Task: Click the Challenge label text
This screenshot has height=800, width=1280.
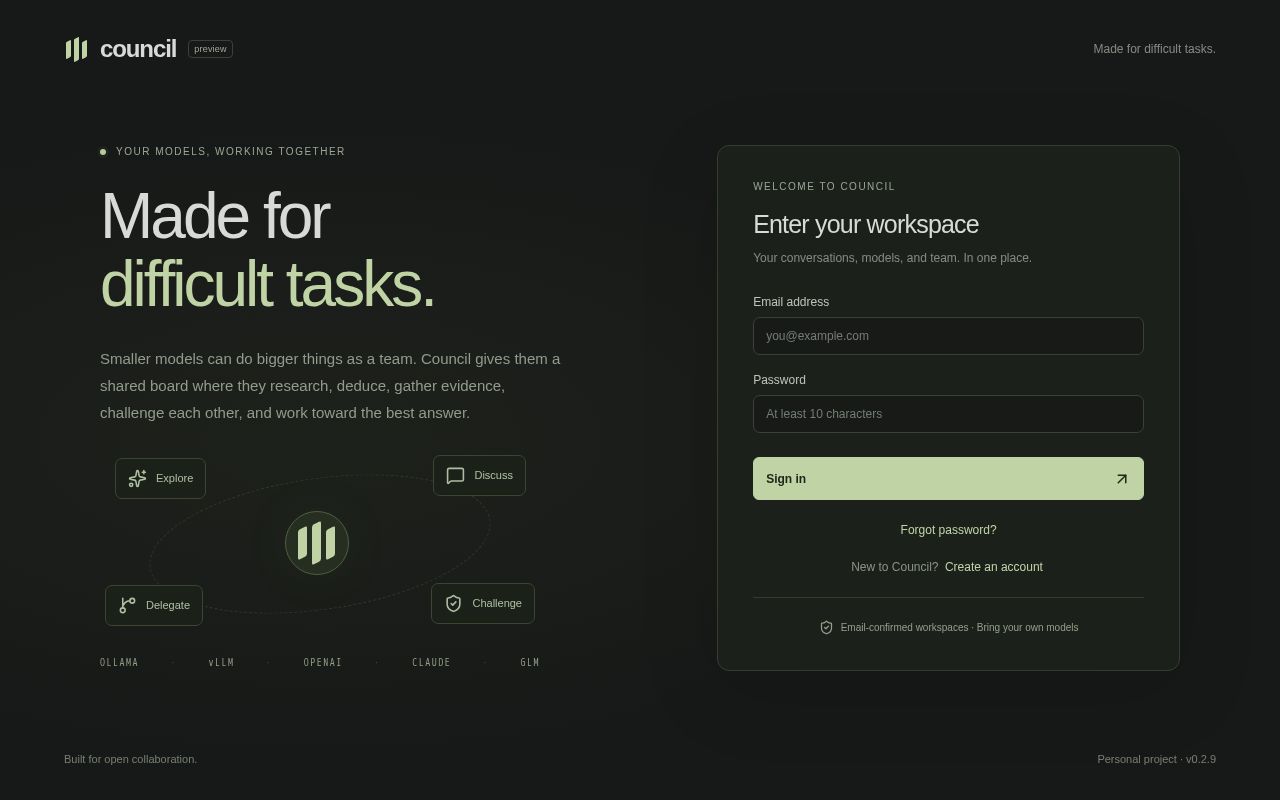Action: point(497,603)
